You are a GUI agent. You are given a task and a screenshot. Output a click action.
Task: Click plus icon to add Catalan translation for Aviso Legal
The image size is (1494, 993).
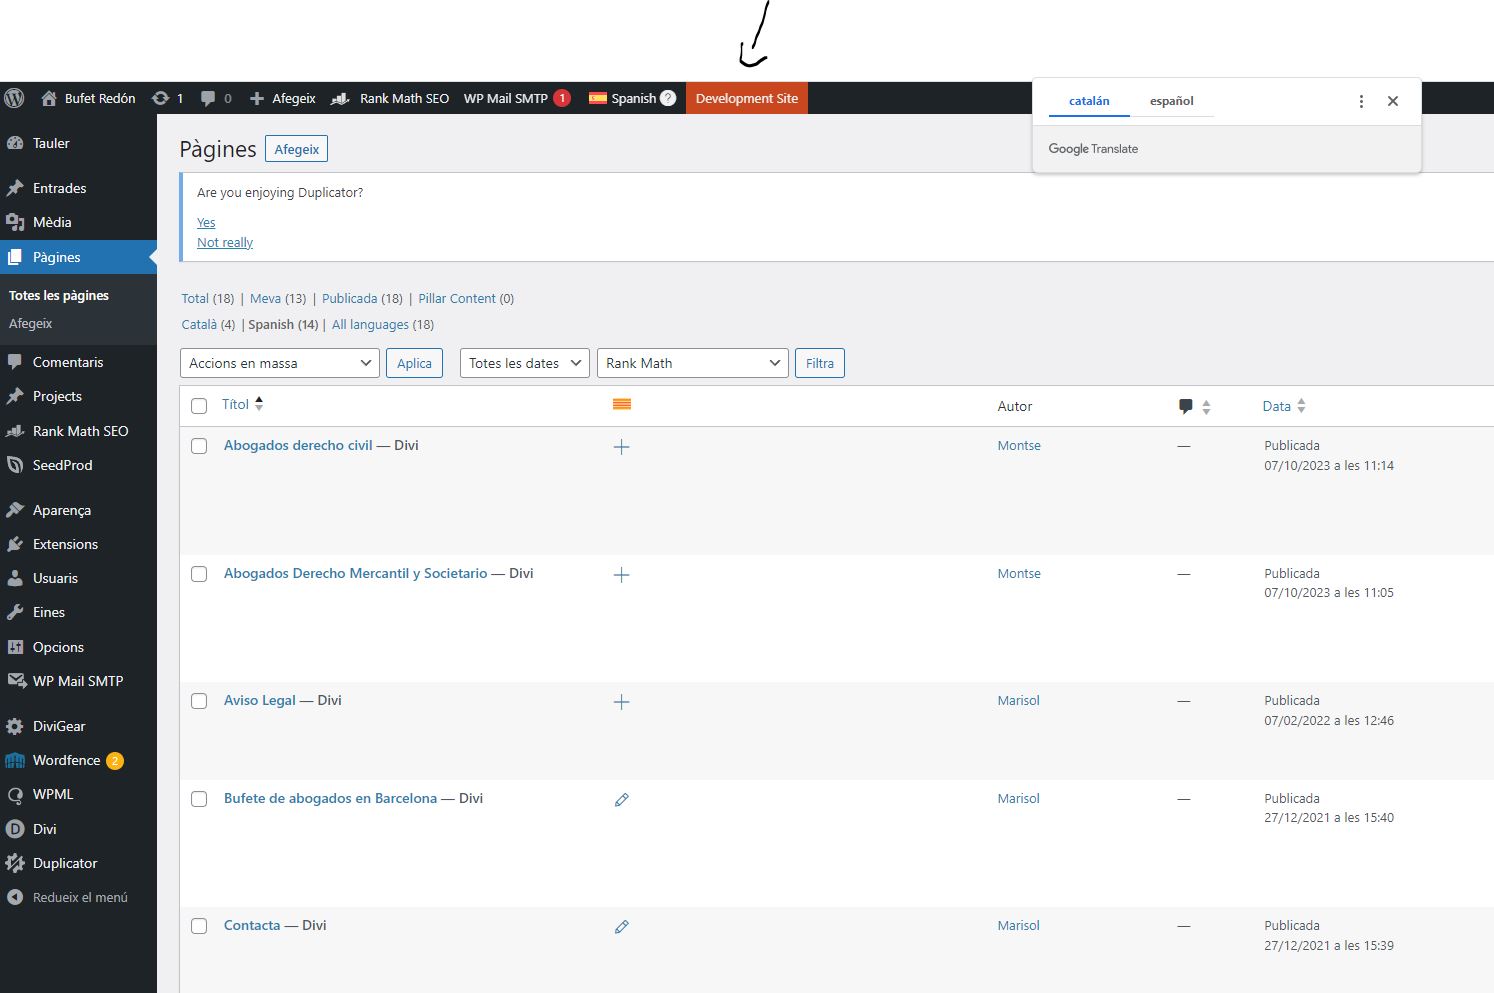[x=621, y=702]
